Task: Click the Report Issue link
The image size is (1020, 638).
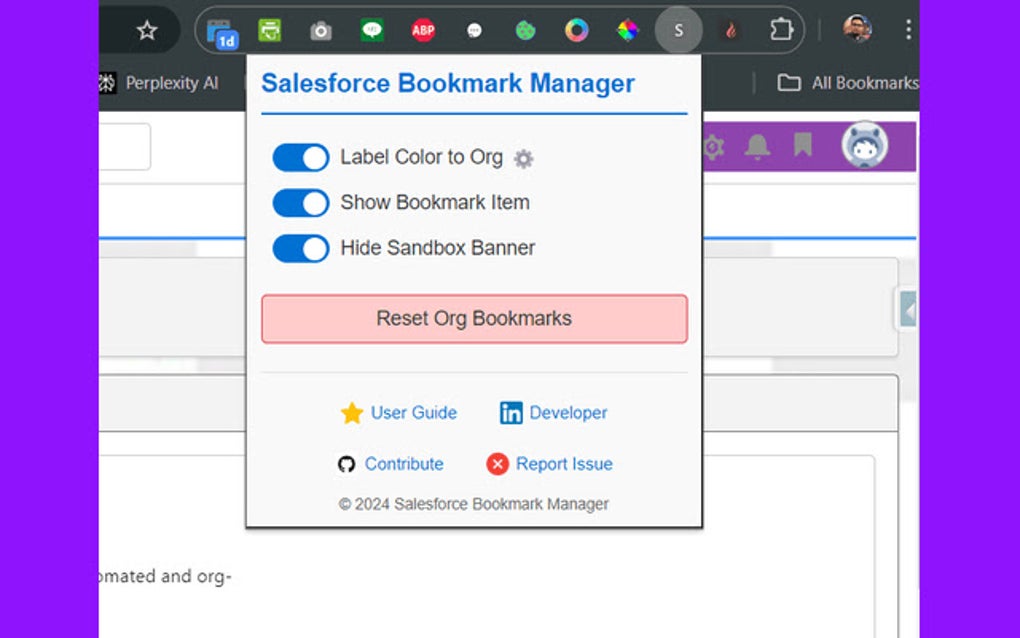Action: pyautogui.click(x=564, y=463)
